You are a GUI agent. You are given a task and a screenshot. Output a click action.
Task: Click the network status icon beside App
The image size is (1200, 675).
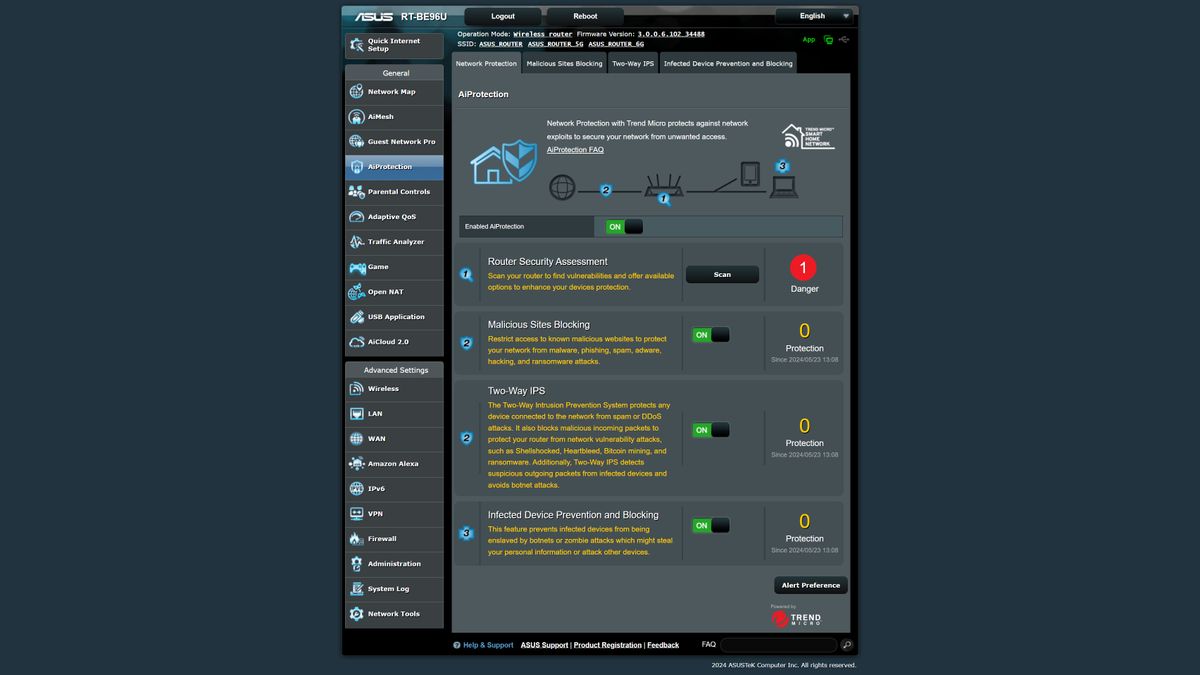[829, 40]
